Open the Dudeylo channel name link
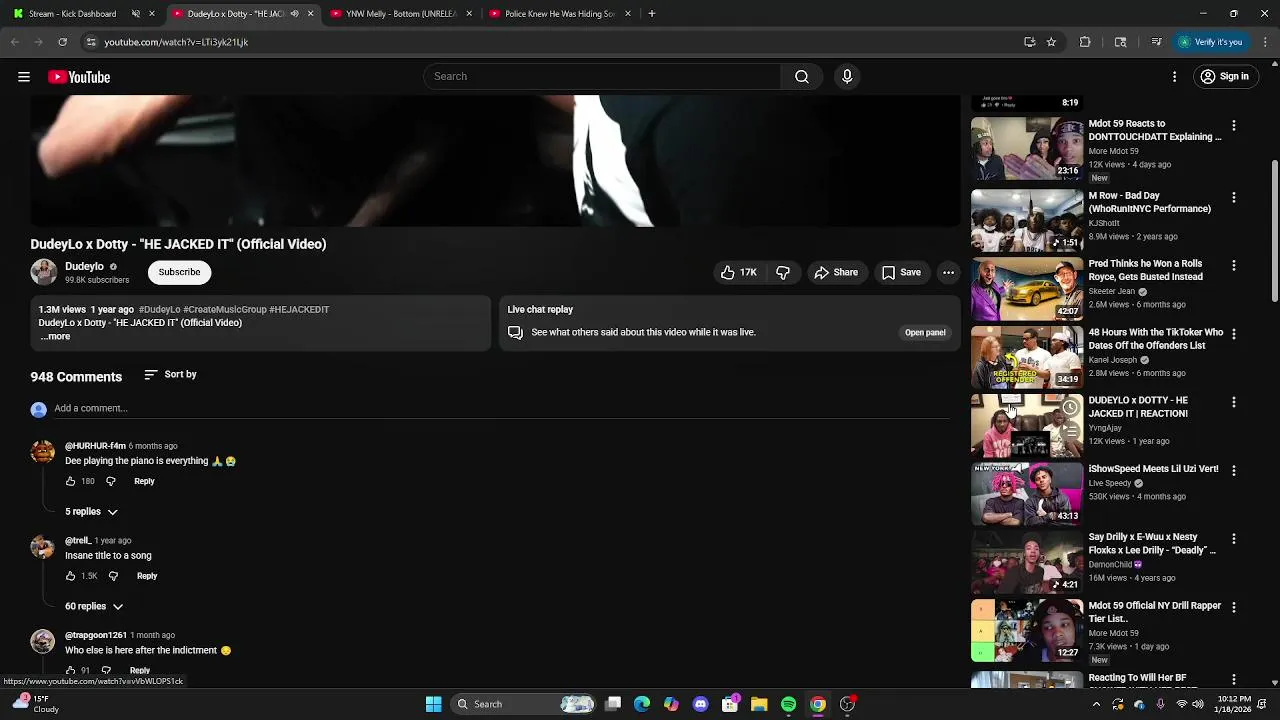This screenshot has width=1280, height=720. 84,267
